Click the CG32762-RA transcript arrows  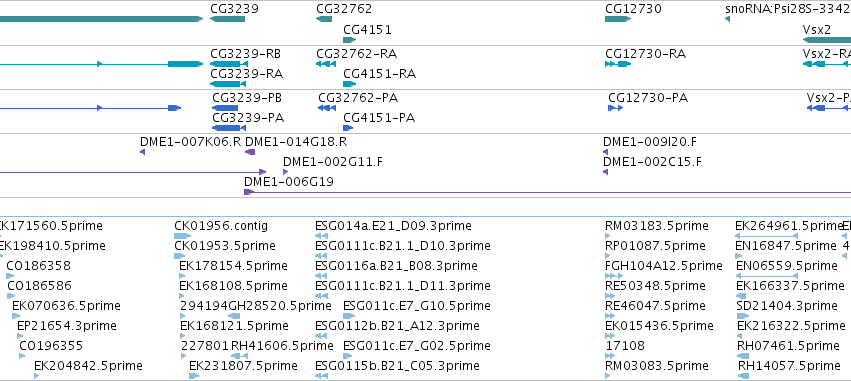pyautogui.click(x=326, y=64)
